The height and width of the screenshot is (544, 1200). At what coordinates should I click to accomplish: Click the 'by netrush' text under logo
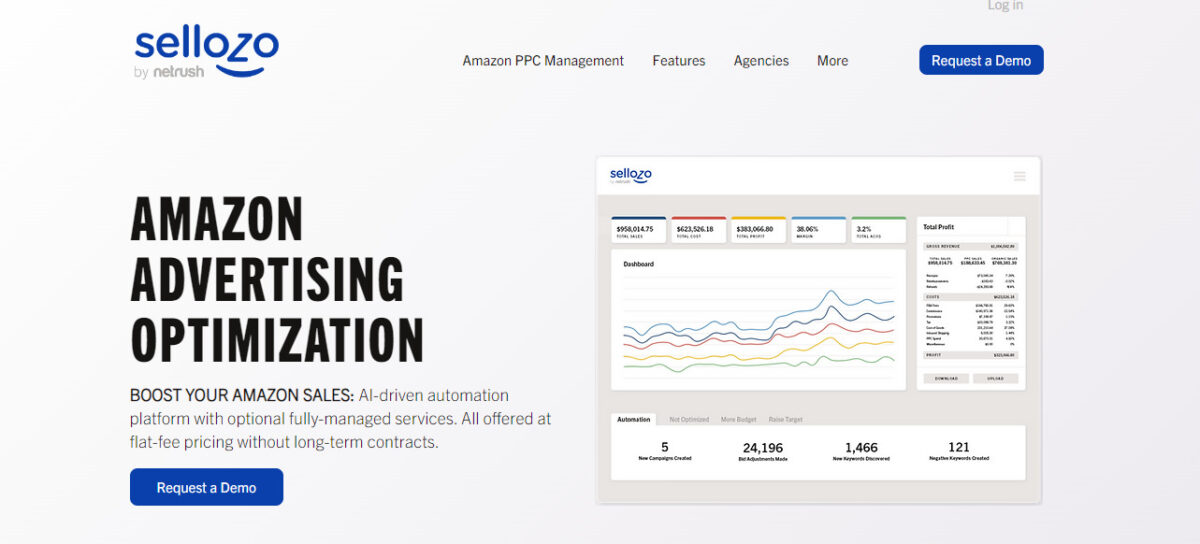(169, 71)
